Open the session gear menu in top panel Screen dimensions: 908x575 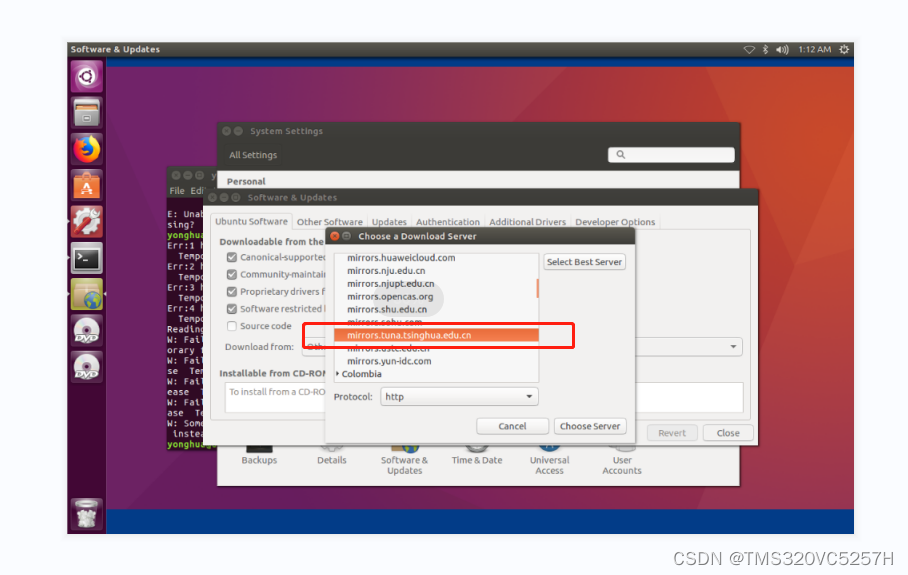844,50
